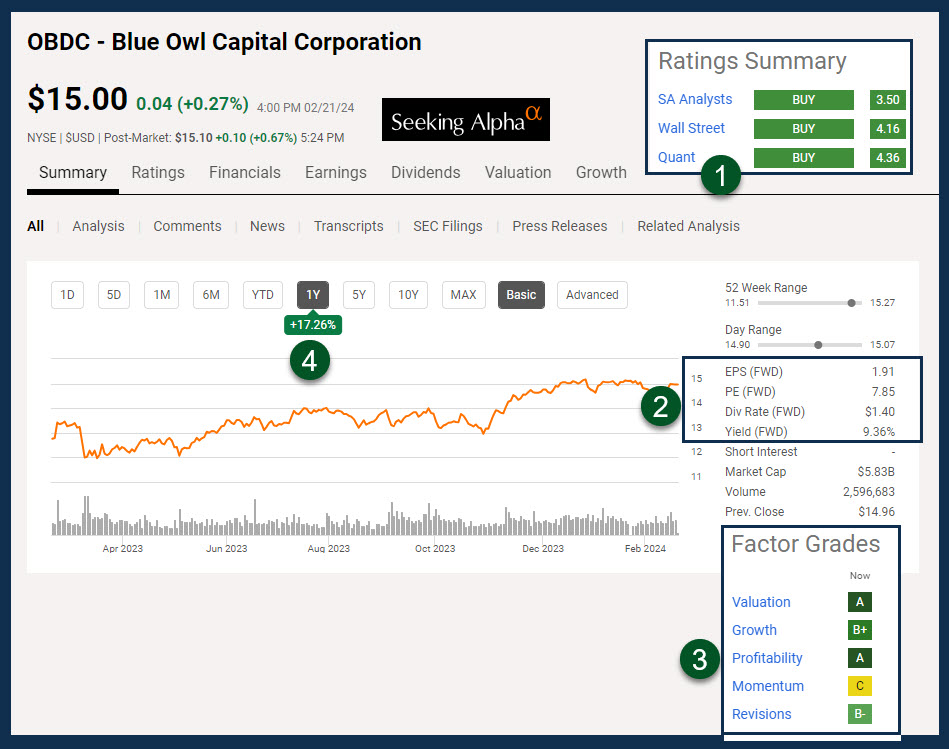This screenshot has width=949, height=749.
Task: Switch chart to Basic mode
Action: [521, 295]
